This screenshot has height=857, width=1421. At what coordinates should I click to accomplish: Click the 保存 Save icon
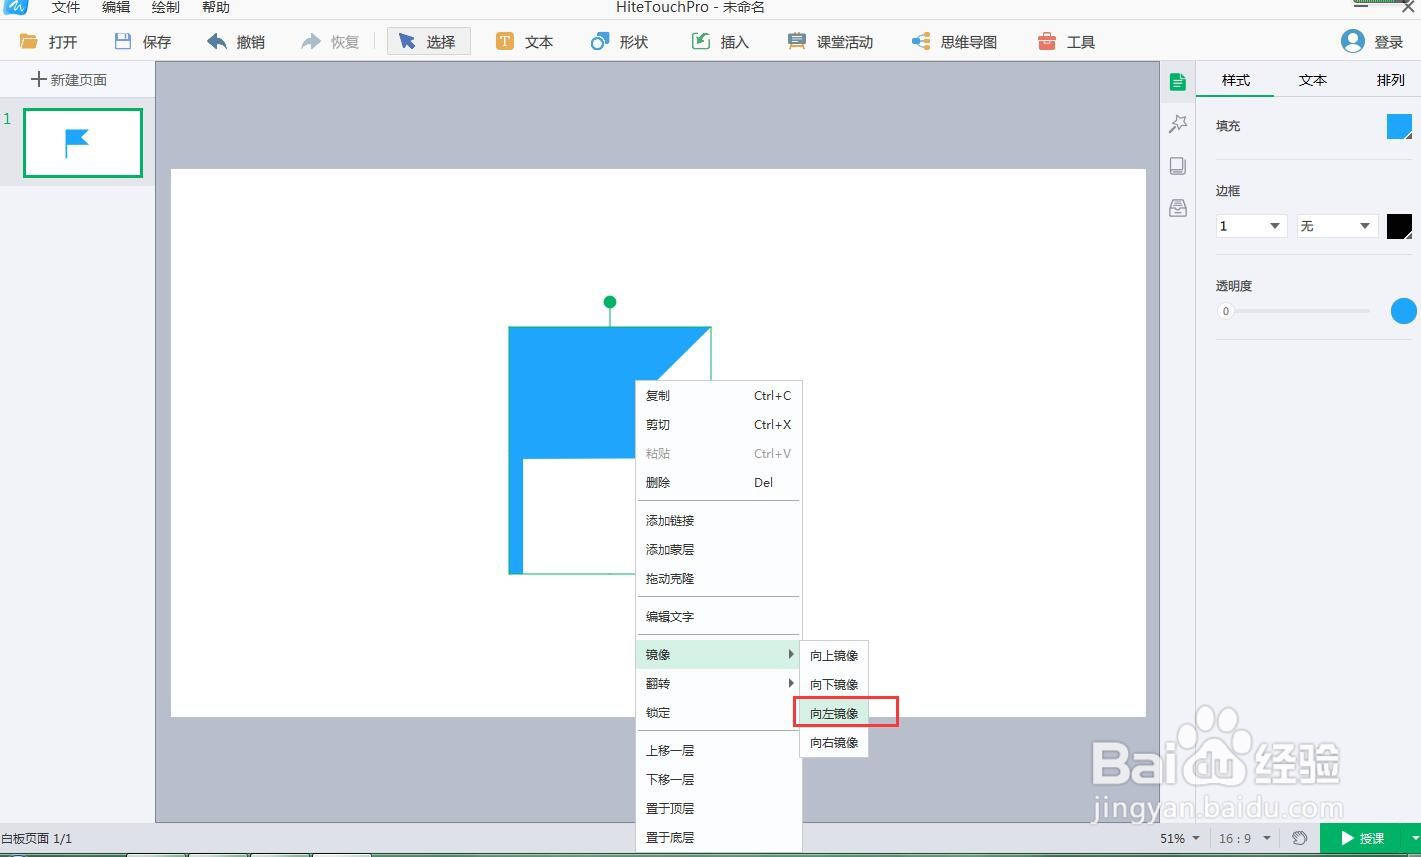point(140,41)
